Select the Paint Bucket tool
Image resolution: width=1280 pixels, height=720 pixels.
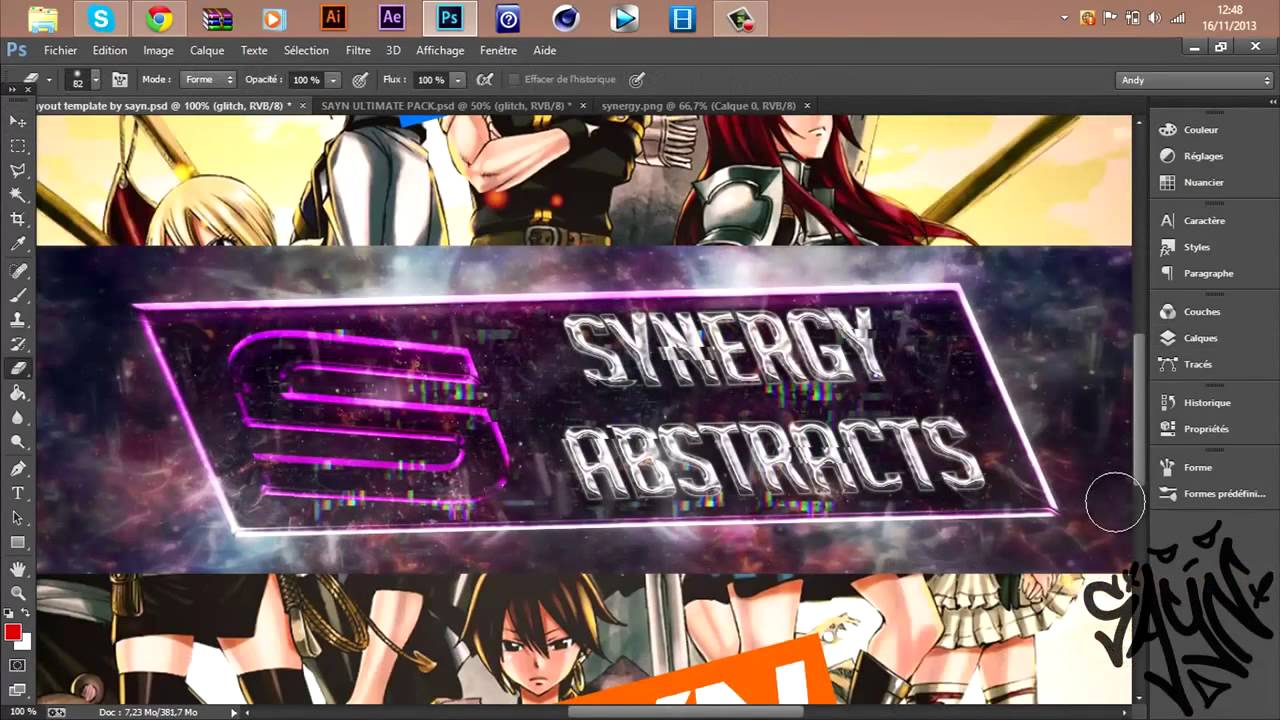point(18,394)
